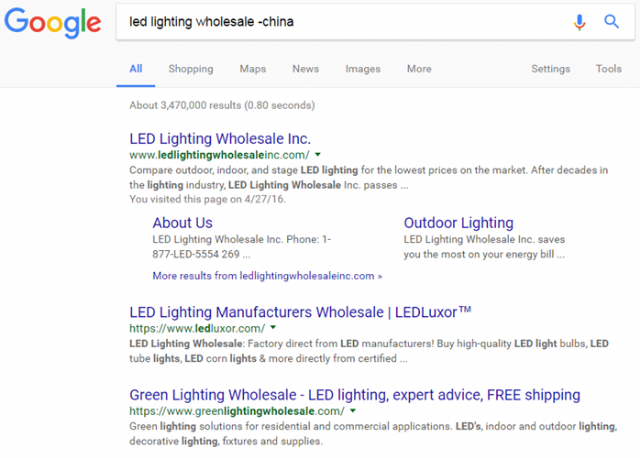Click the Google logo
The height and width of the screenshot is (458, 640).
[x=53, y=23]
